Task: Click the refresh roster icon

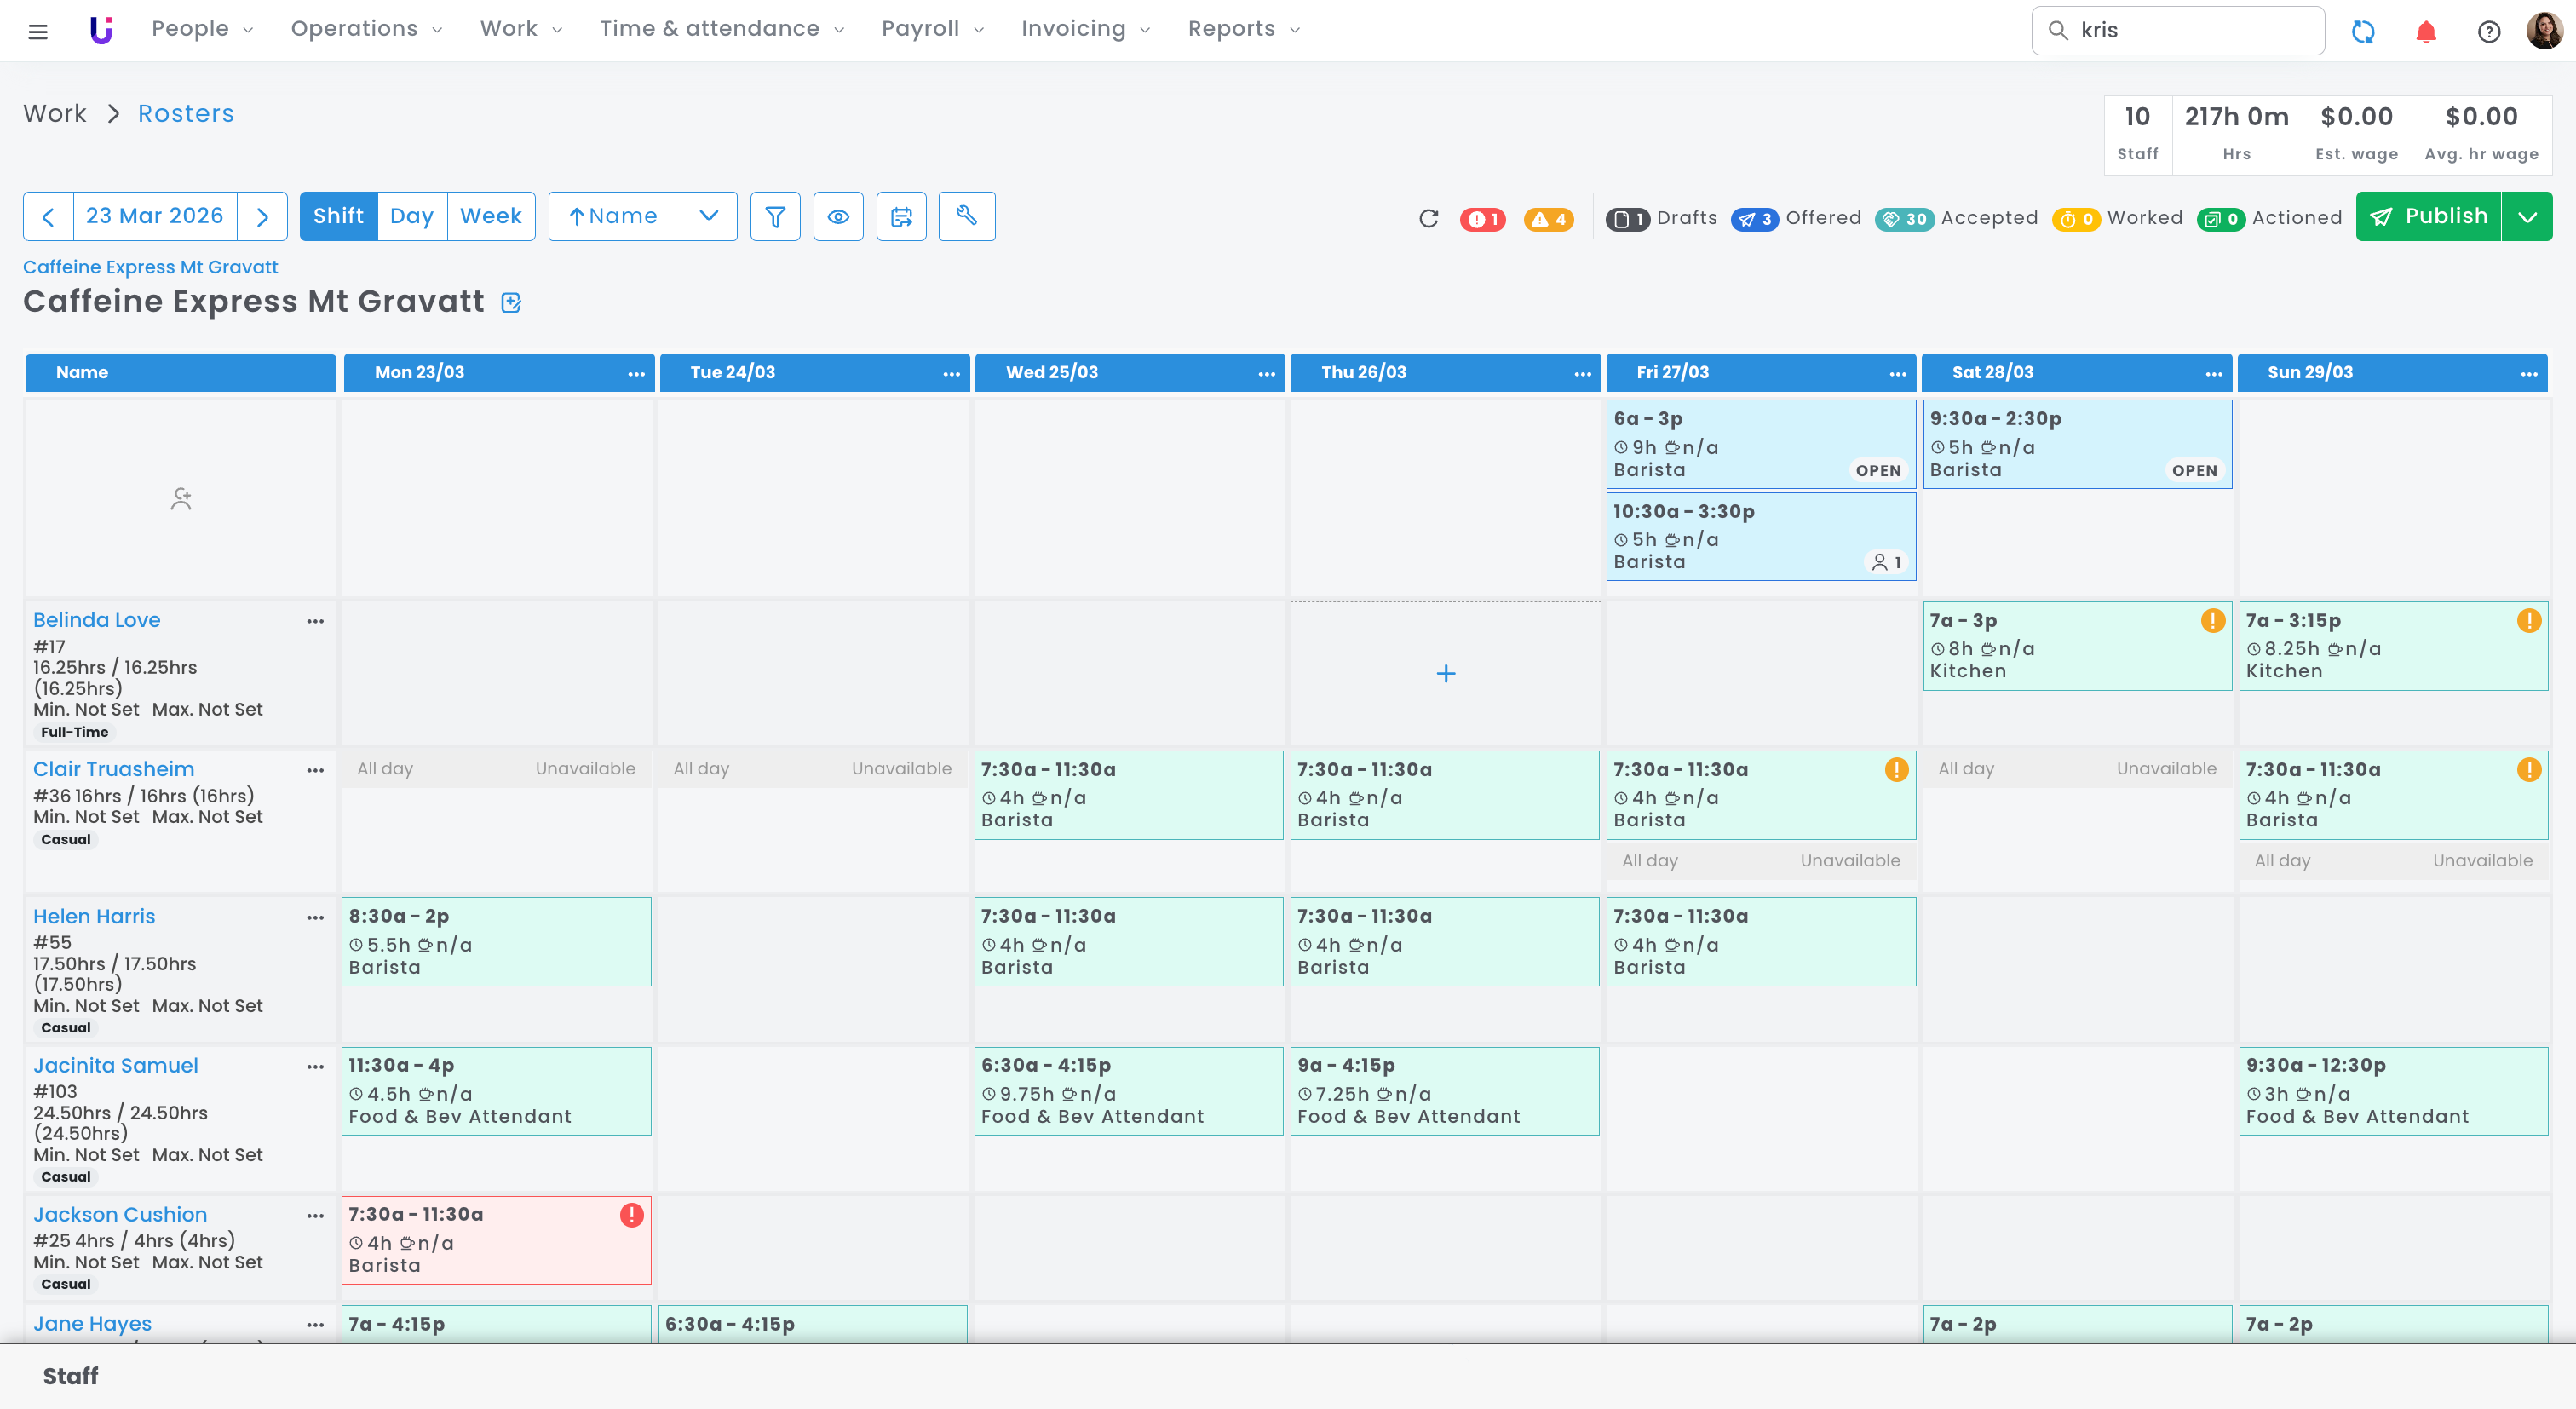Action: (x=1428, y=218)
